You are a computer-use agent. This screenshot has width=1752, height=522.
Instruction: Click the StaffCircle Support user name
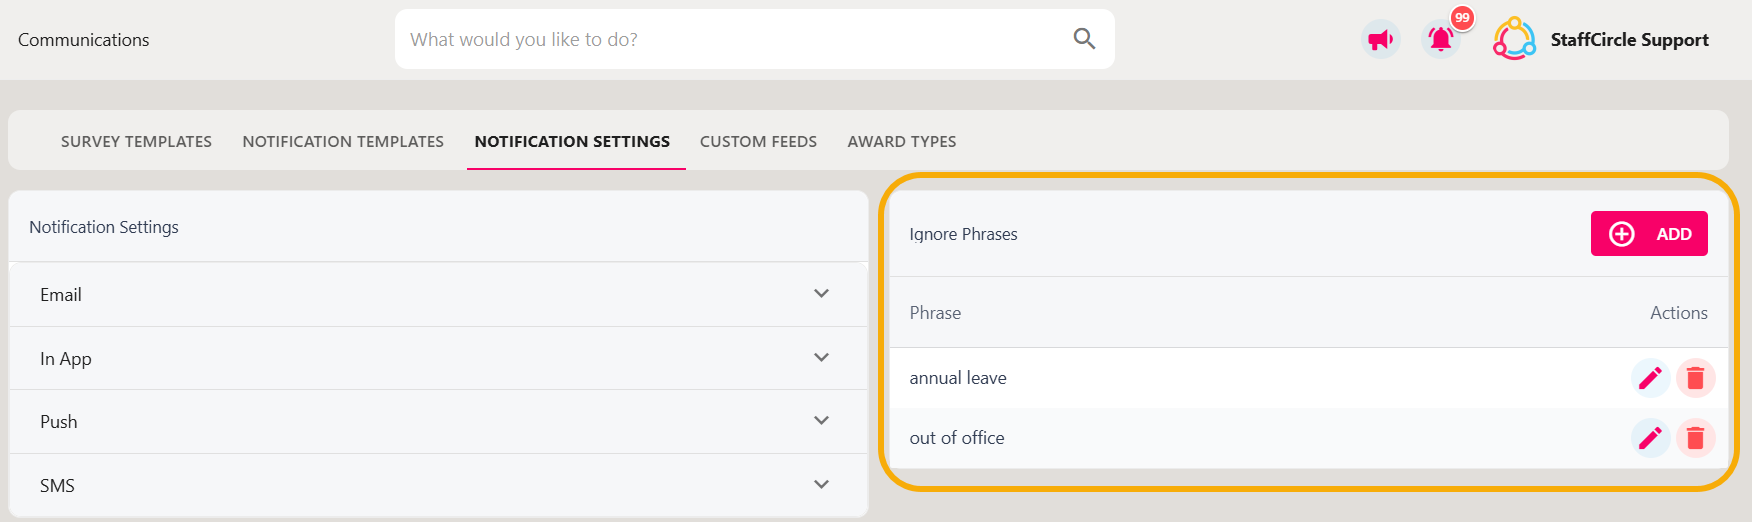click(1629, 40)
